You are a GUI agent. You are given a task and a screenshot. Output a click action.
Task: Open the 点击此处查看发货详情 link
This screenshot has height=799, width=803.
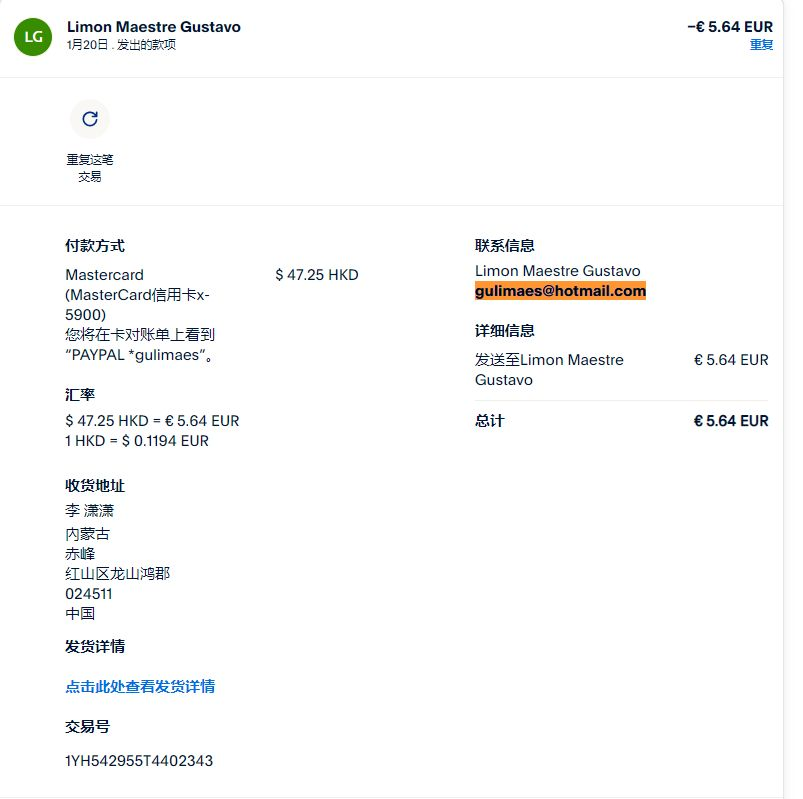coord(140,686)
